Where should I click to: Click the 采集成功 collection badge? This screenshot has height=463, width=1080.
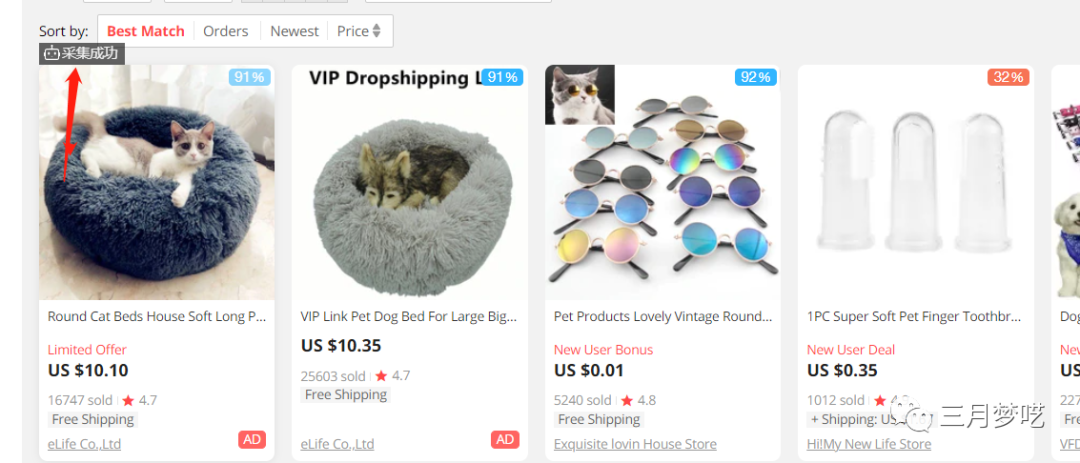[82, 53]
